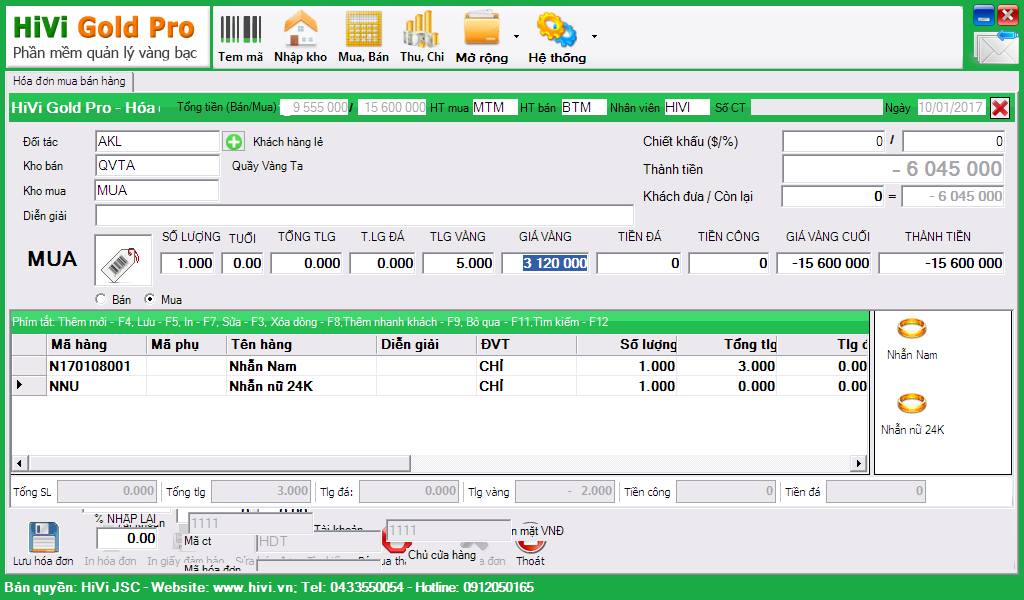Image resolution: width=1024 pixels, height=600 pixels.
Task: Click the Nhẫn Nam name cell
Action: (x=301, y=366)
